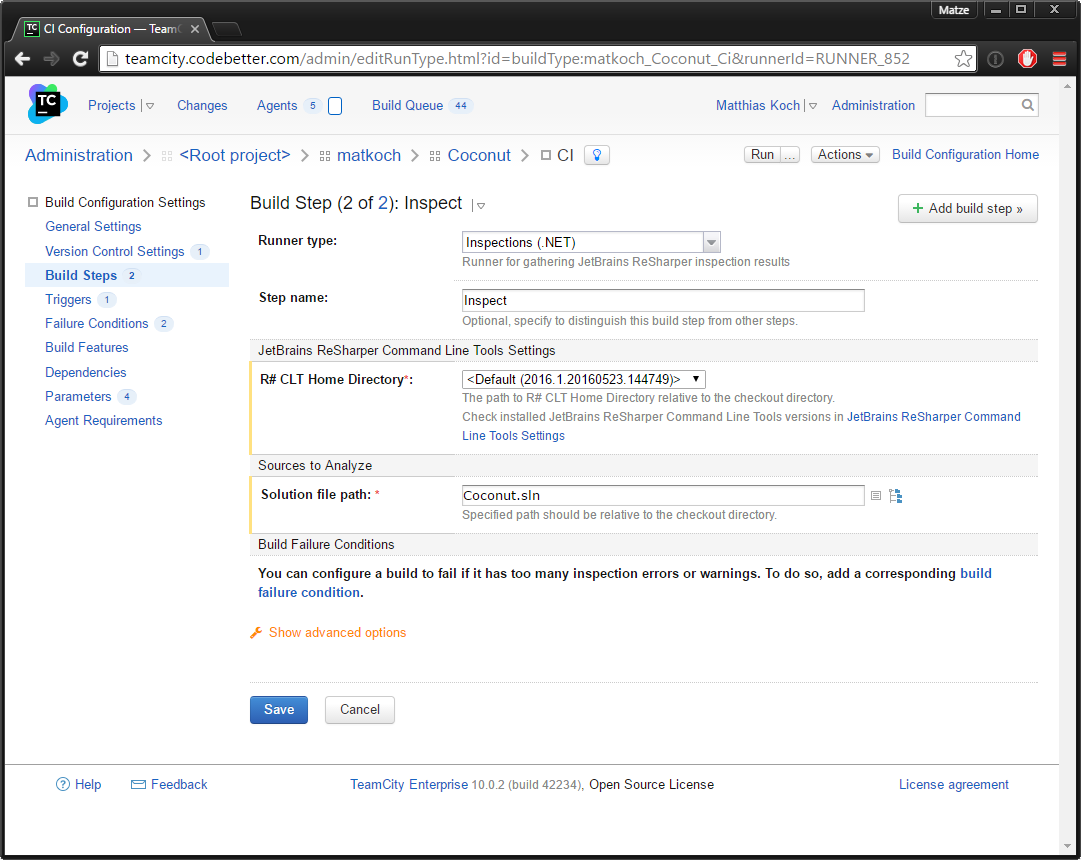This screenshot has height=860, width=1081.
Task: Click the Run button
Action: pos(762,154)
